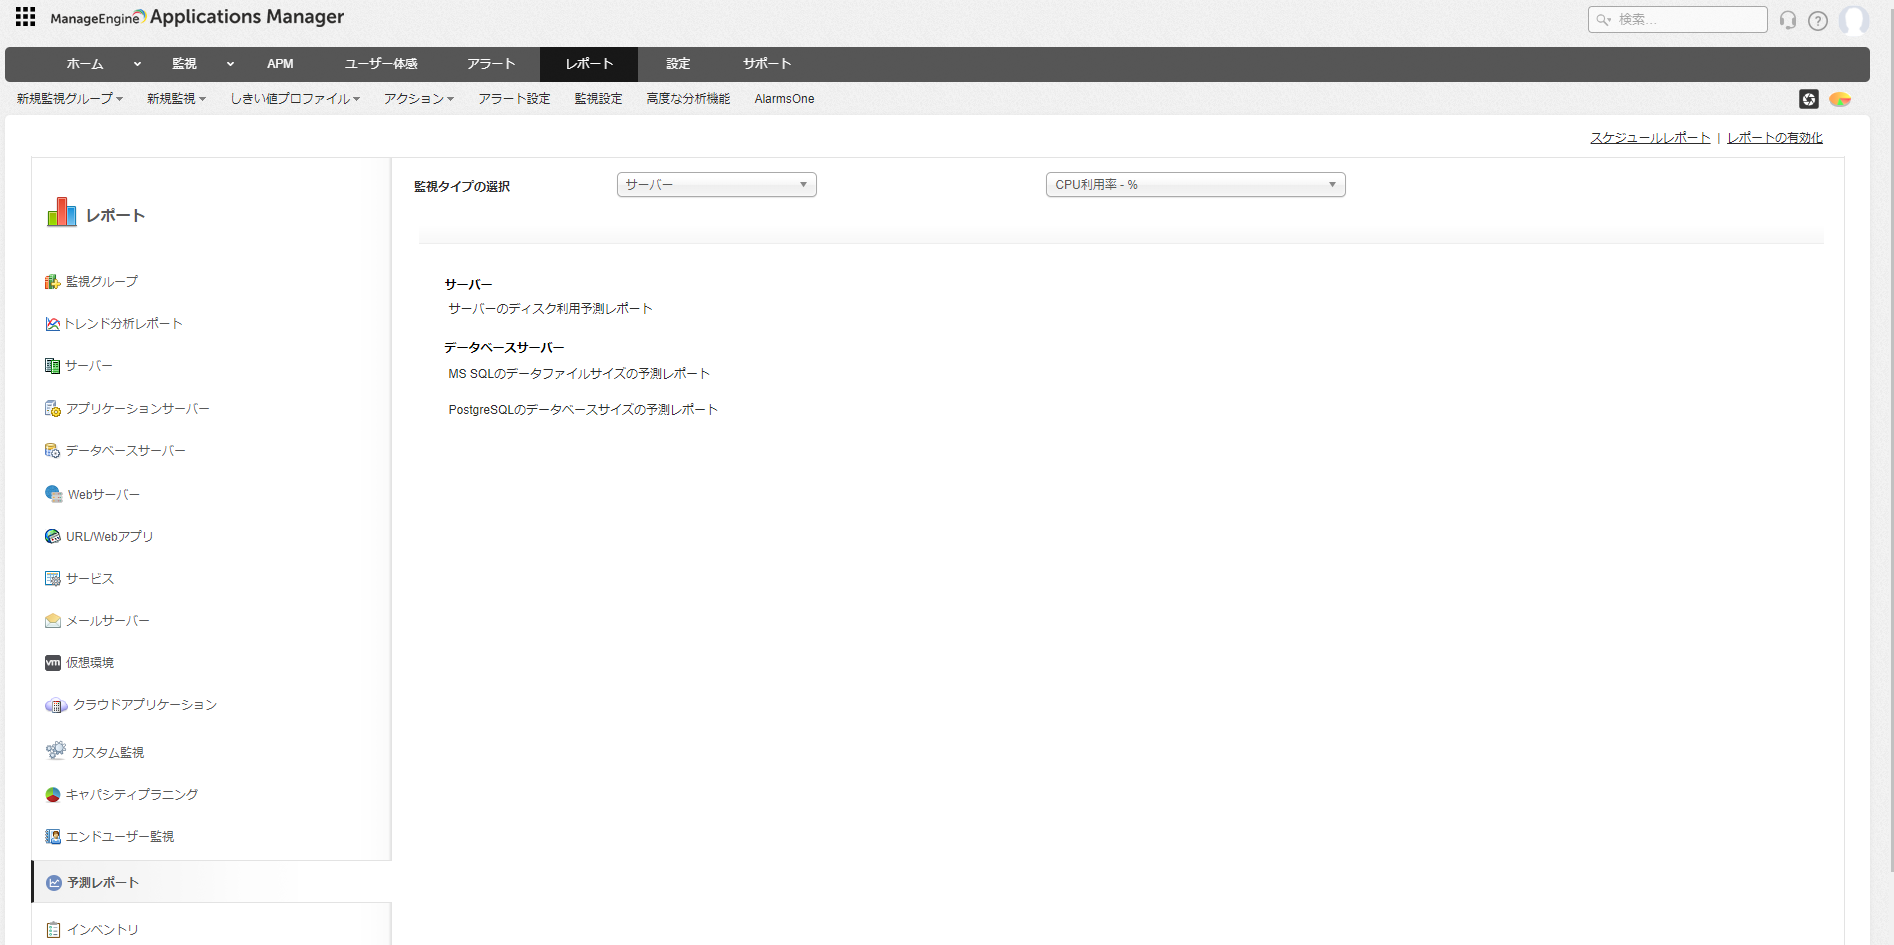
Task: Open the スケジュールレポート link
Action: coord(1650,138)
